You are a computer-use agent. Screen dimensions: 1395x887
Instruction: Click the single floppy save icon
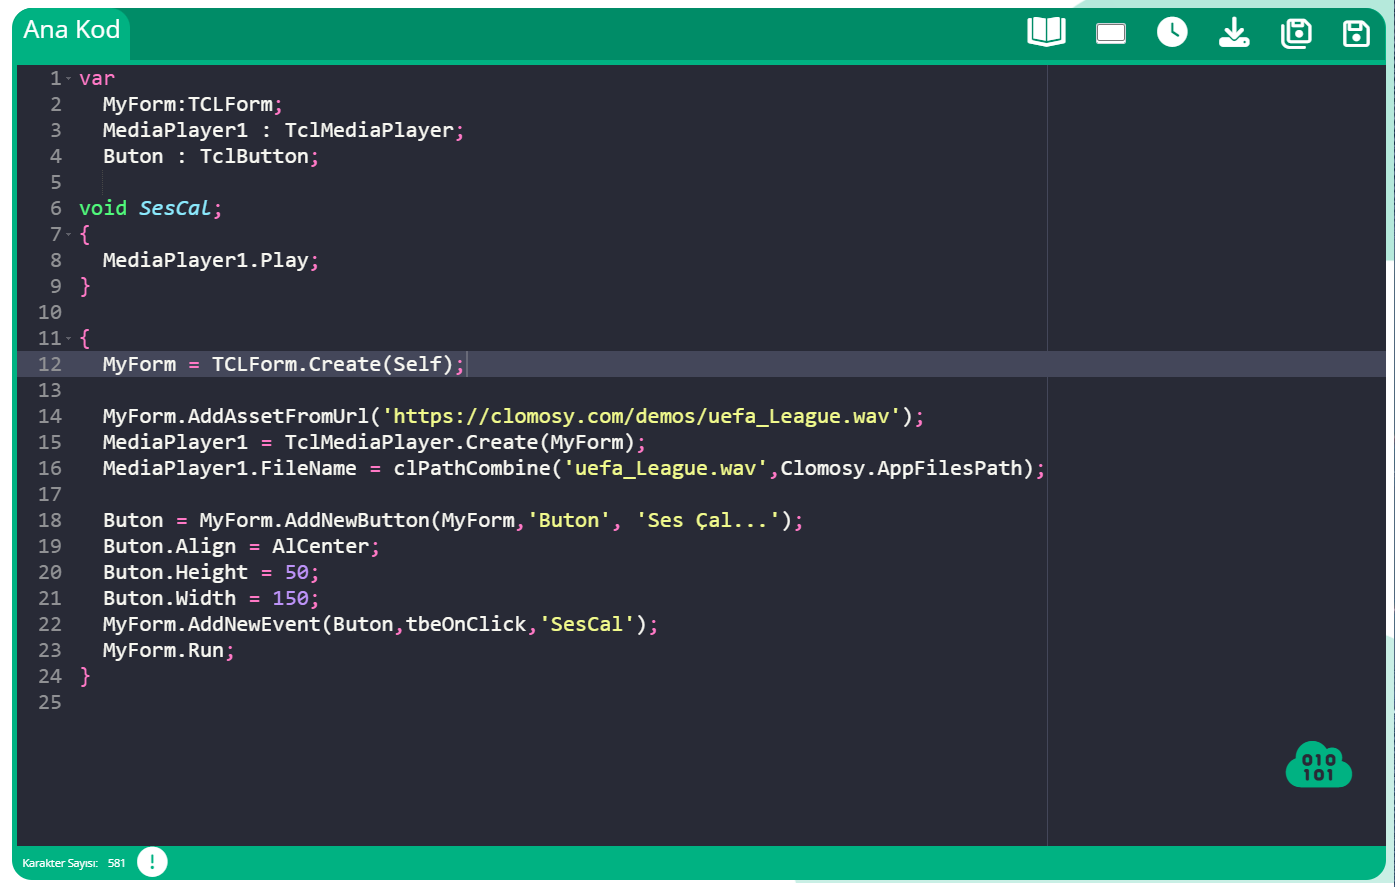coord(1356,33)
